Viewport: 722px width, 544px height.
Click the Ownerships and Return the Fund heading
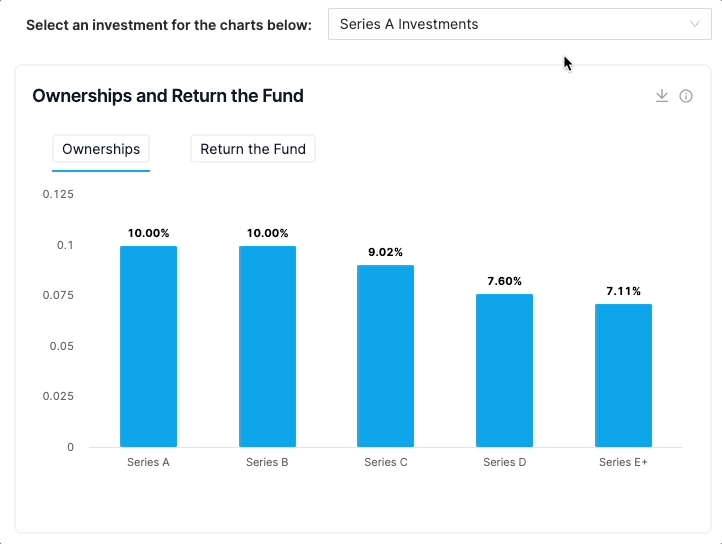168,96
